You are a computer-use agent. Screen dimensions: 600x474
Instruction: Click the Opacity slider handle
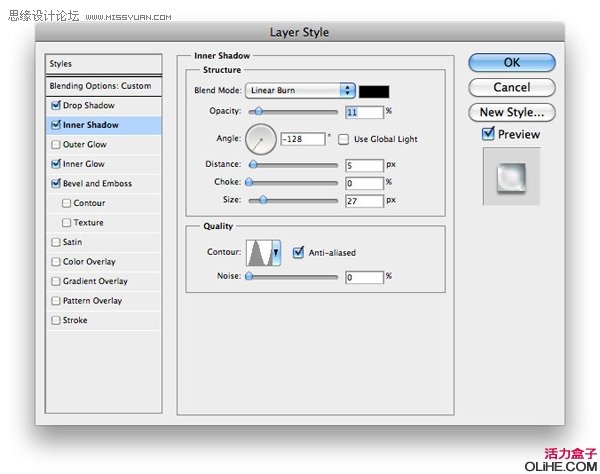[x=259, y=111]
